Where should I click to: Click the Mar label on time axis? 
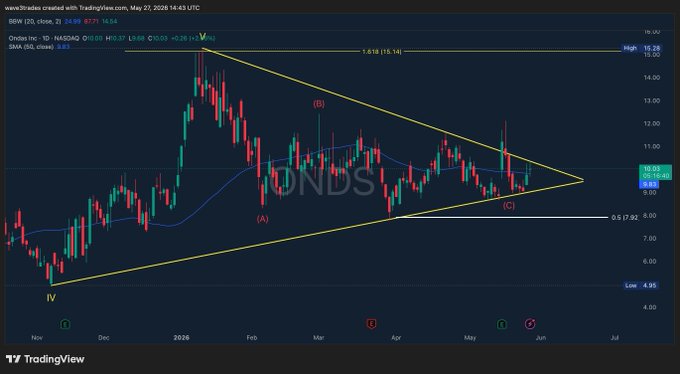point(319,338)
